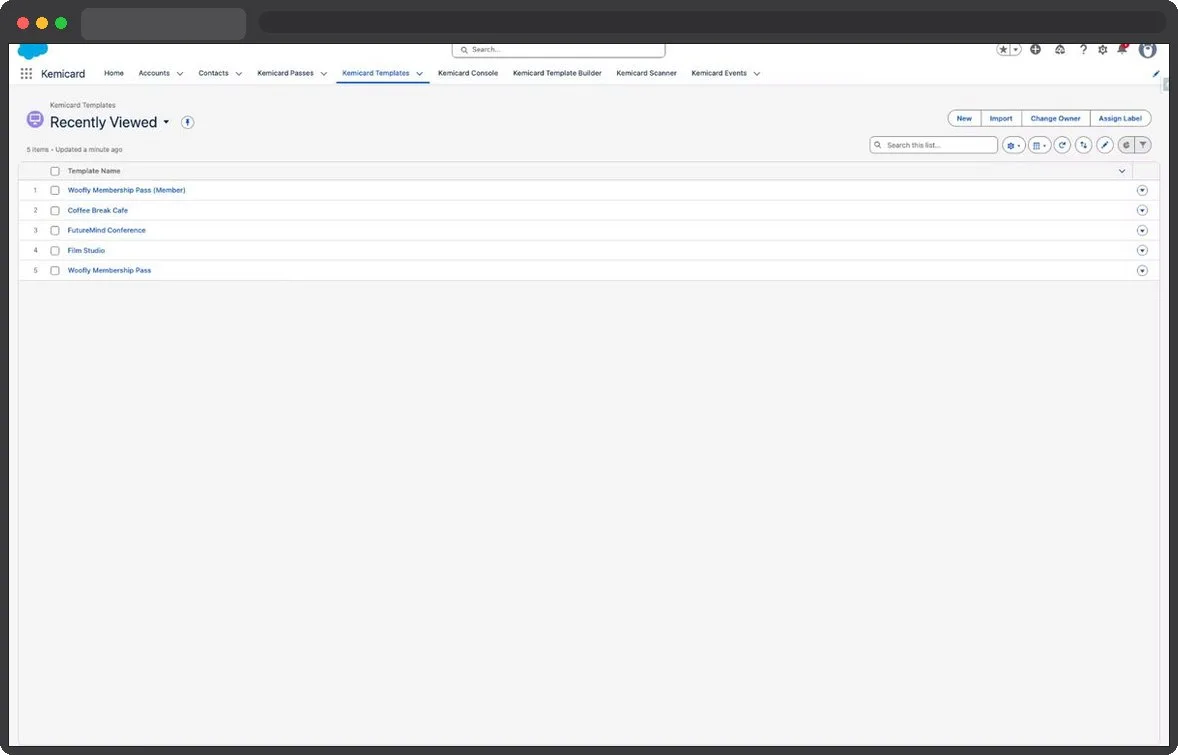The width and height of the screenshot is (1178, 755).
Task: Pin the Recently Viewed list view
Action: pos(188,122)
